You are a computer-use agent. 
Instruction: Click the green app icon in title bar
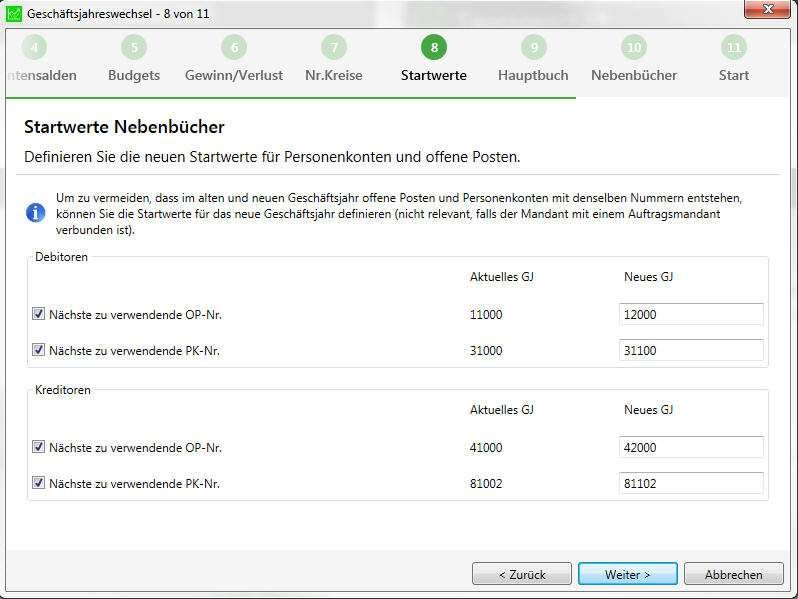point(14,13)
